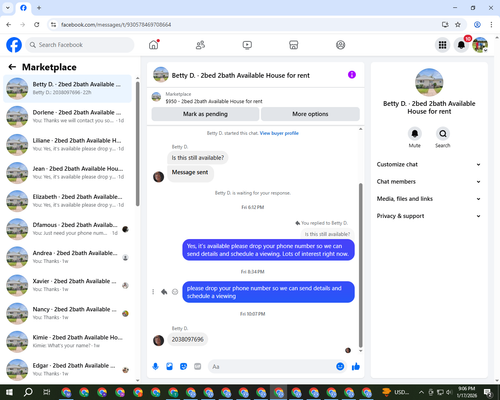React to the 'please drop your phone number' message
Screen dimensions: 500x400
click(175, 292)
